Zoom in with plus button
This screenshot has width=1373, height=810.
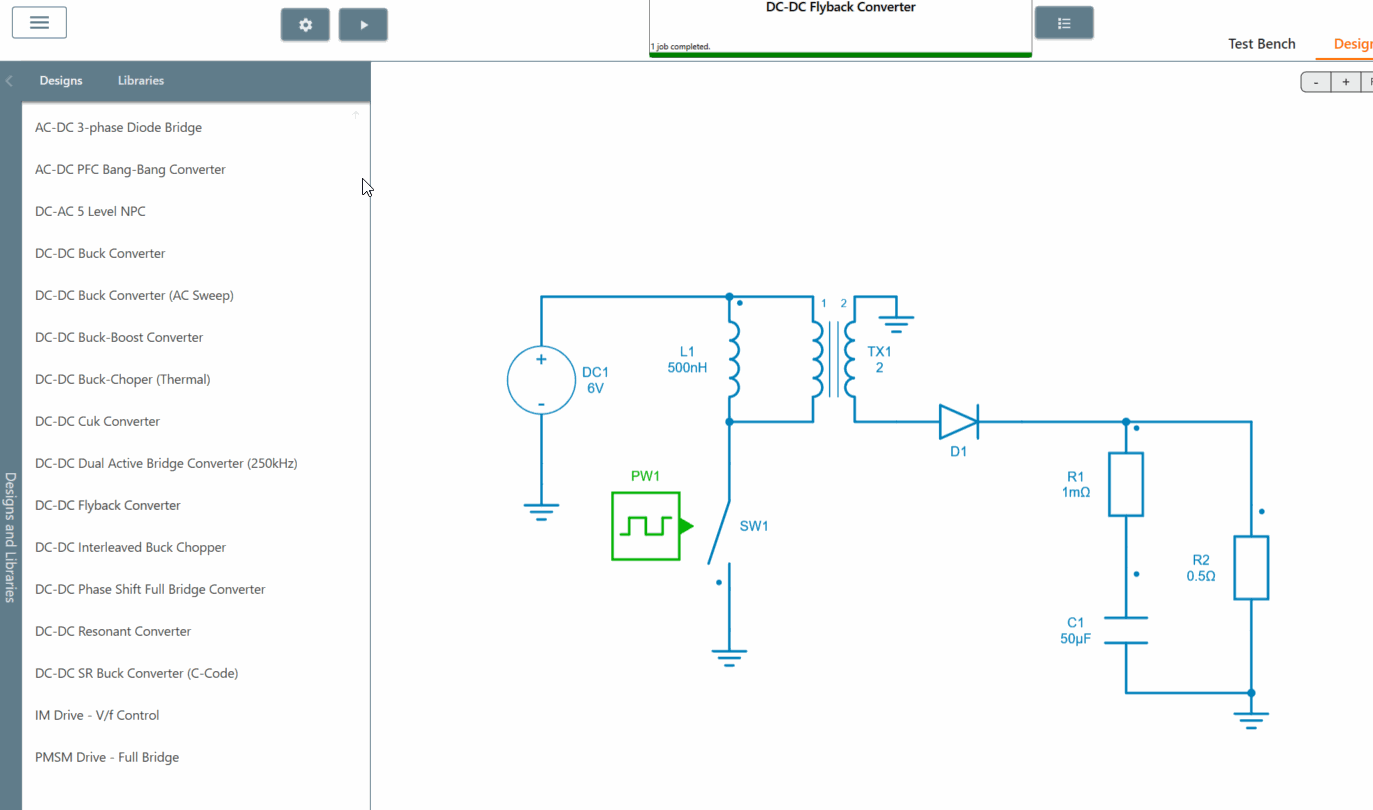click(1346, 82)
